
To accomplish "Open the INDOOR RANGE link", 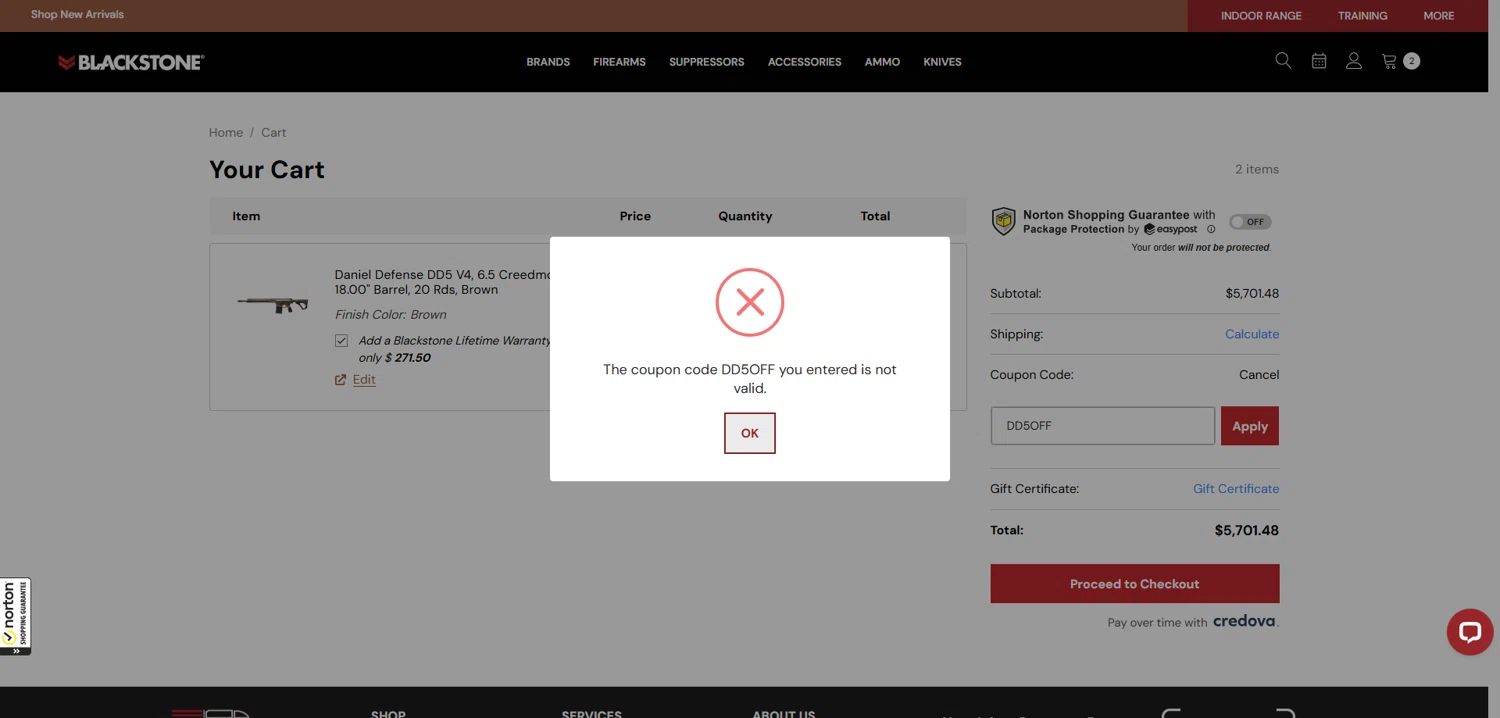I will tap(1261, 16).
